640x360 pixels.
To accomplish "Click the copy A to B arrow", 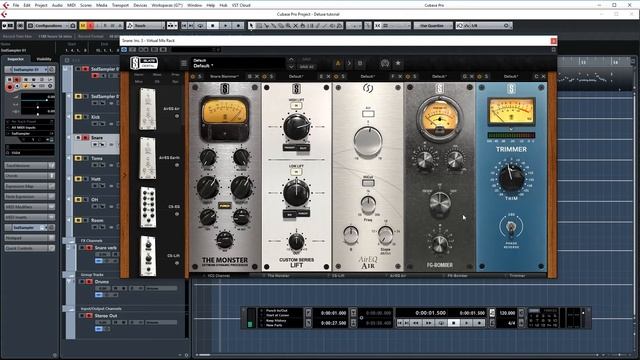I will click(349, 63).
